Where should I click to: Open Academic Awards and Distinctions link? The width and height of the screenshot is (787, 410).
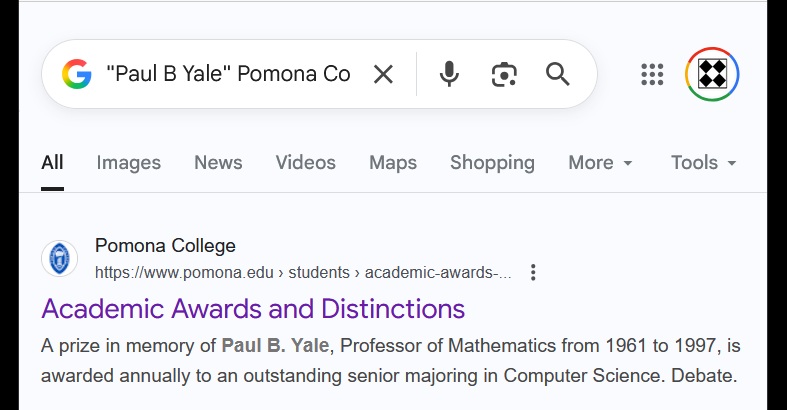click(253, 308)
